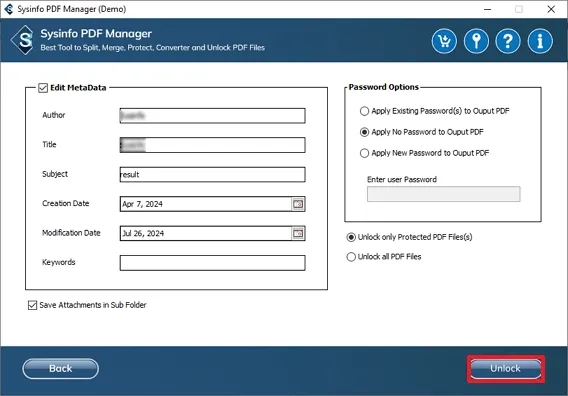
Task: Click the title bar app icon
Action: (x=9, y=9)
